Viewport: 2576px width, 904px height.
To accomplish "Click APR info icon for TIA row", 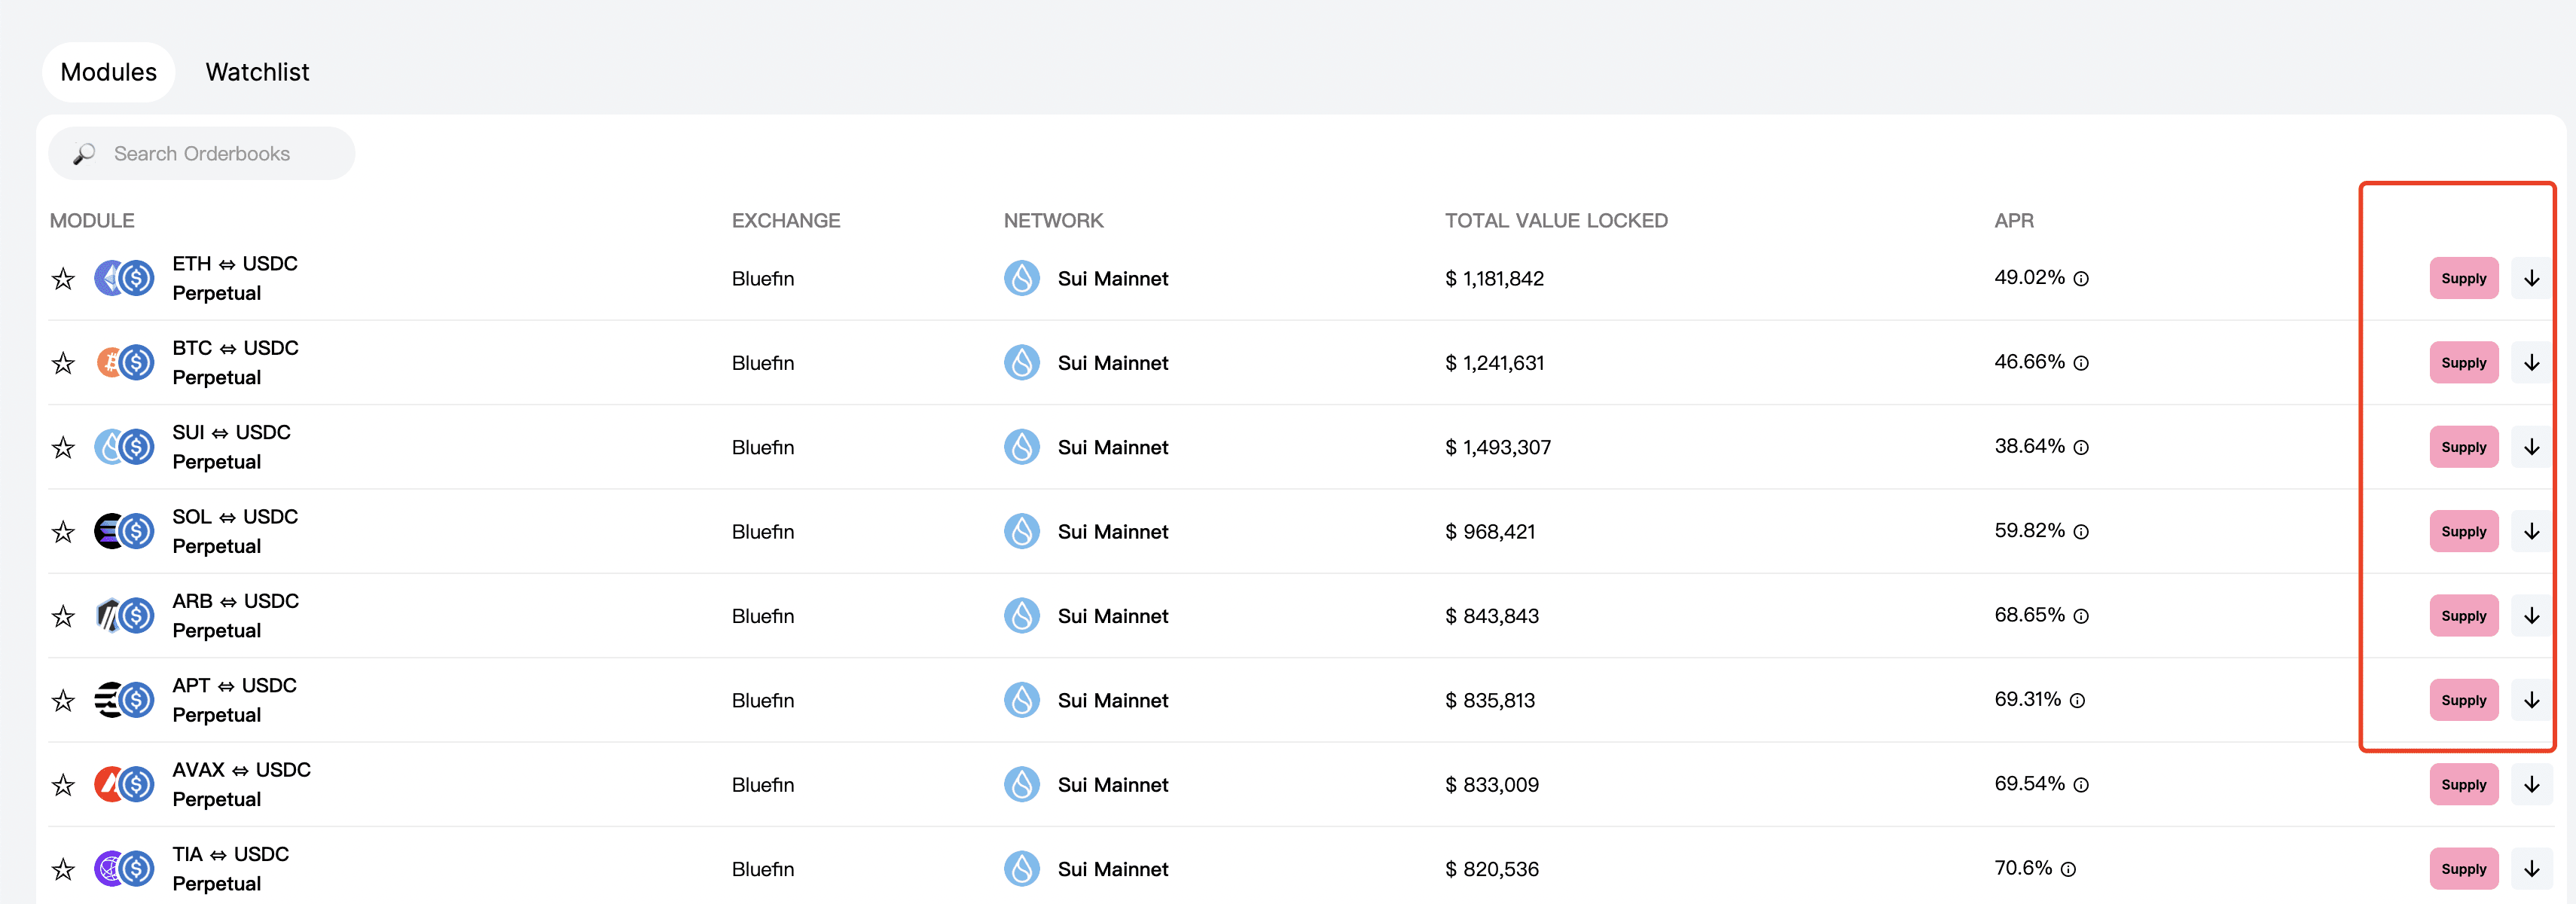I will tap(2068, 870).
